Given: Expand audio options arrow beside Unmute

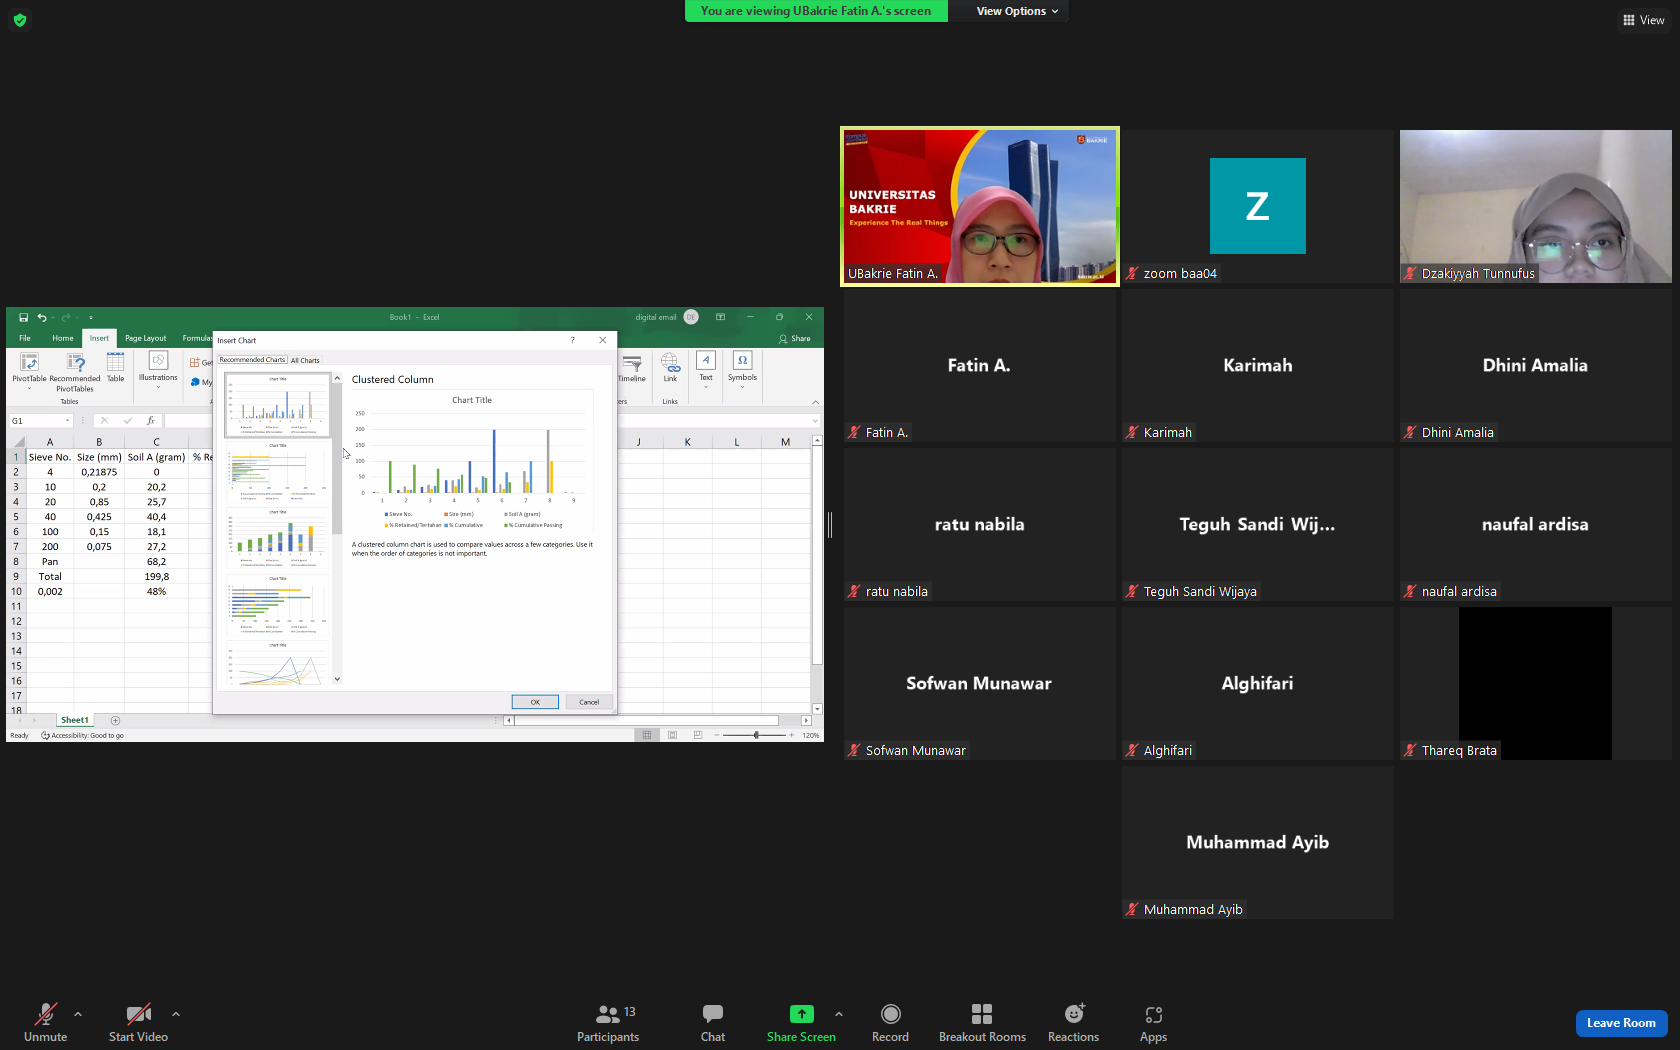Looking at the screenshot, I should click(78, 1014).
